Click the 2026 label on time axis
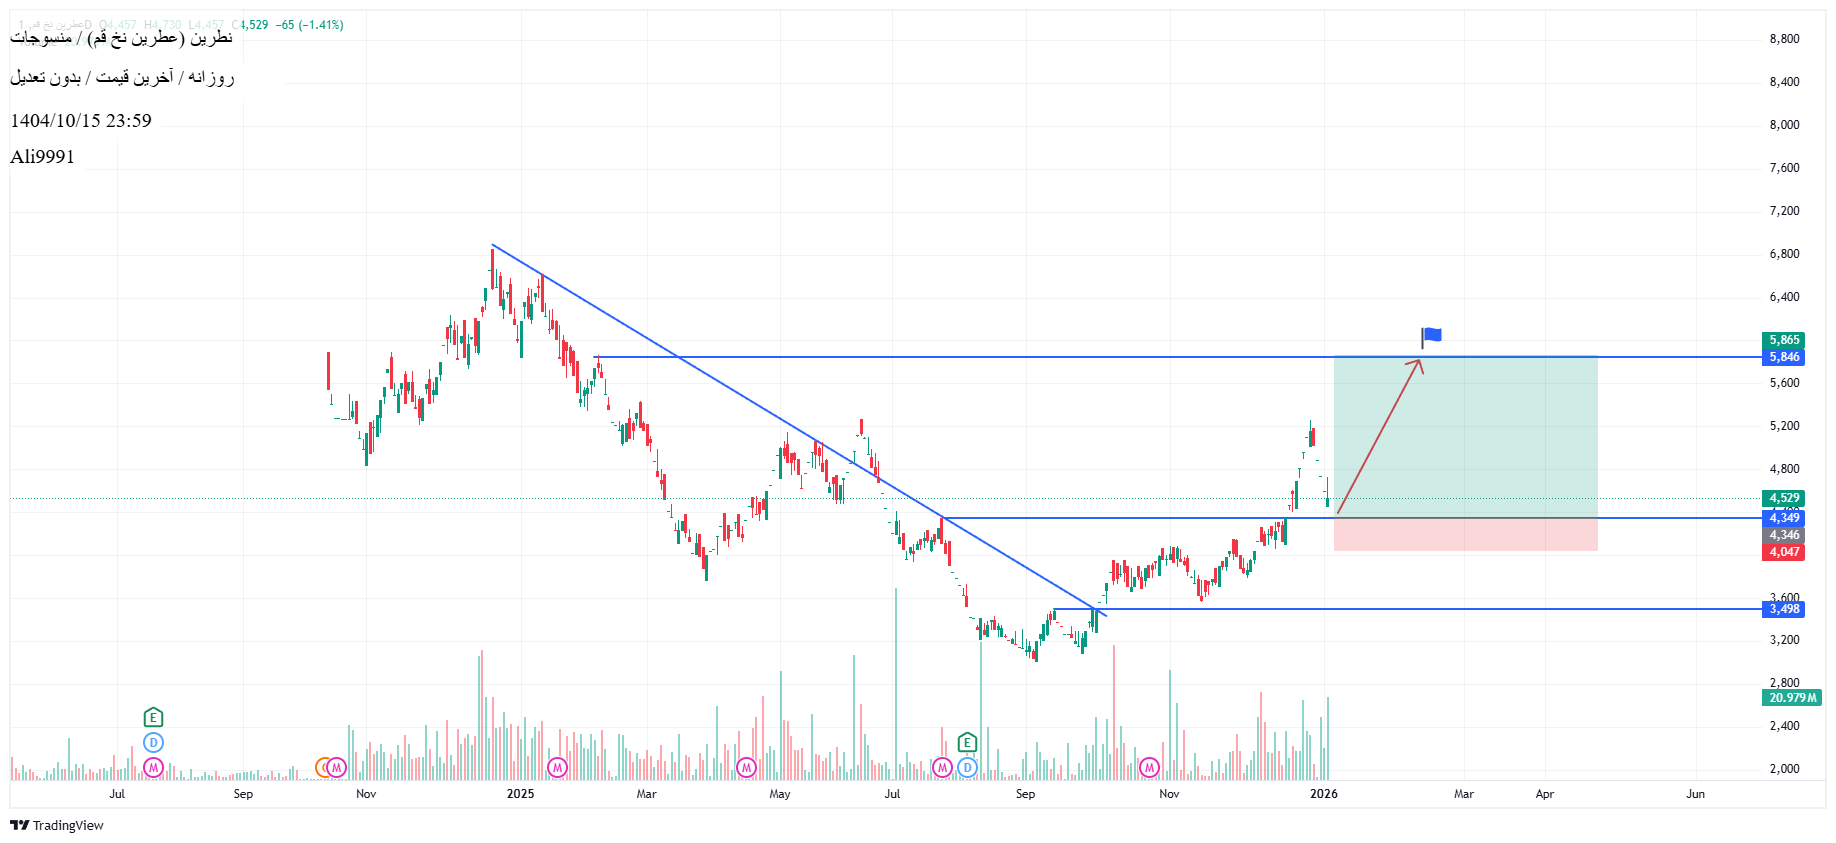Image resolution: width=1836 pixels, height=843 pixels. point(1323,794)
